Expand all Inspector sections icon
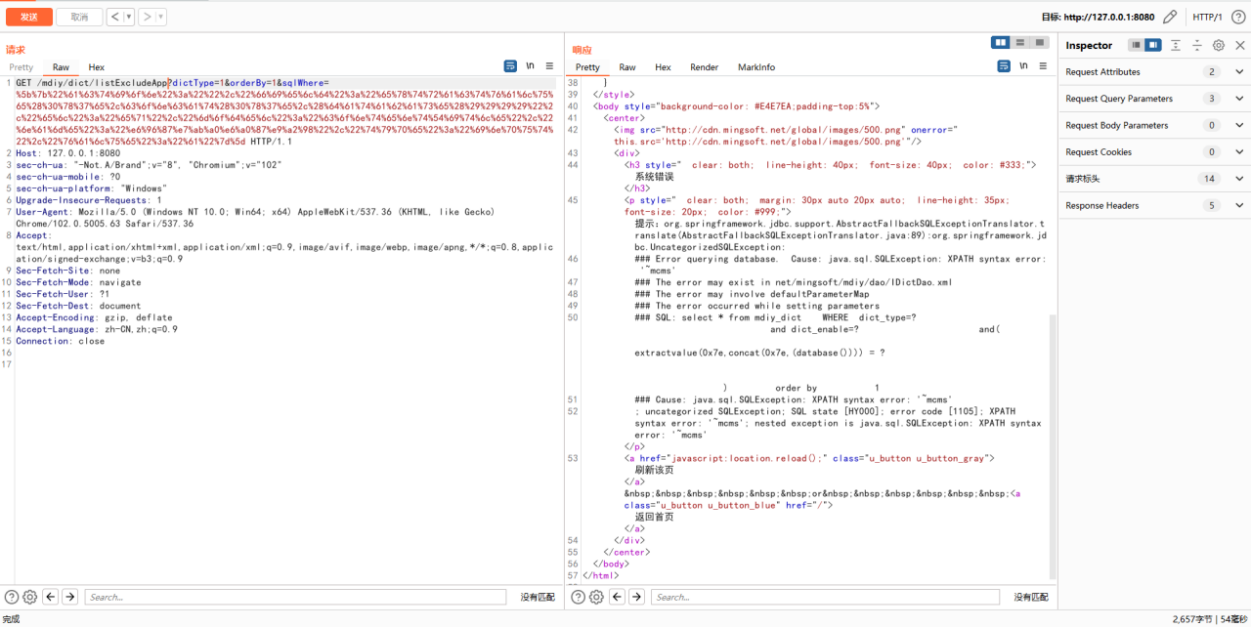1252x628 pixels. [x=1176, y=45]
